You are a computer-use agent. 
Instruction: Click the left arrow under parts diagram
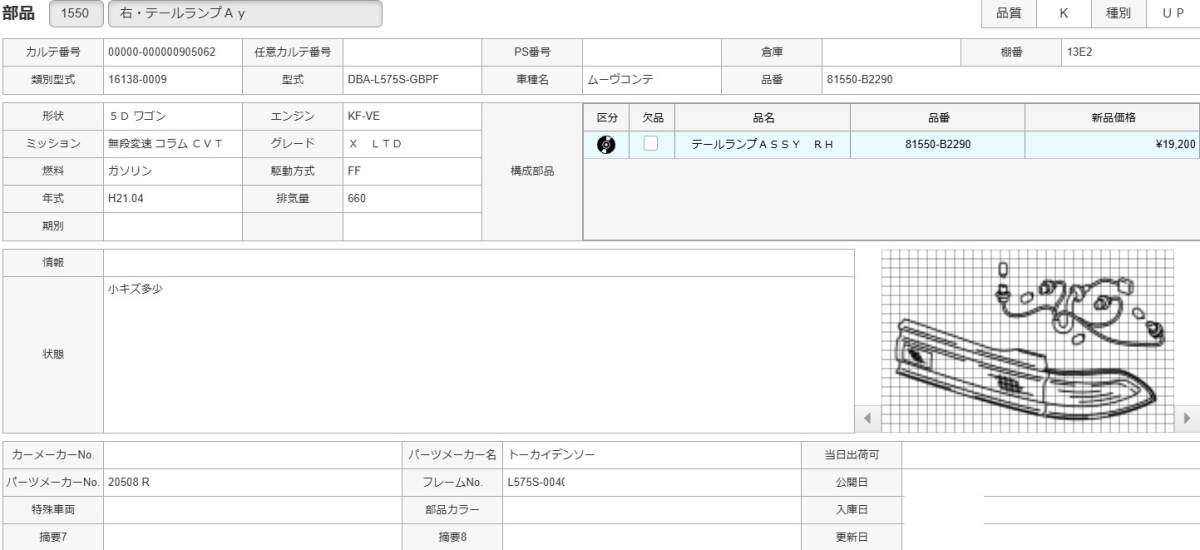click(867, 418)
